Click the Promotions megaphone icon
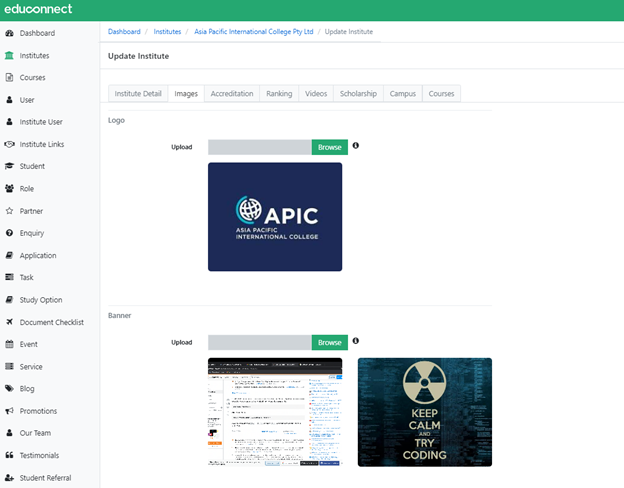 tap(9, 411)
